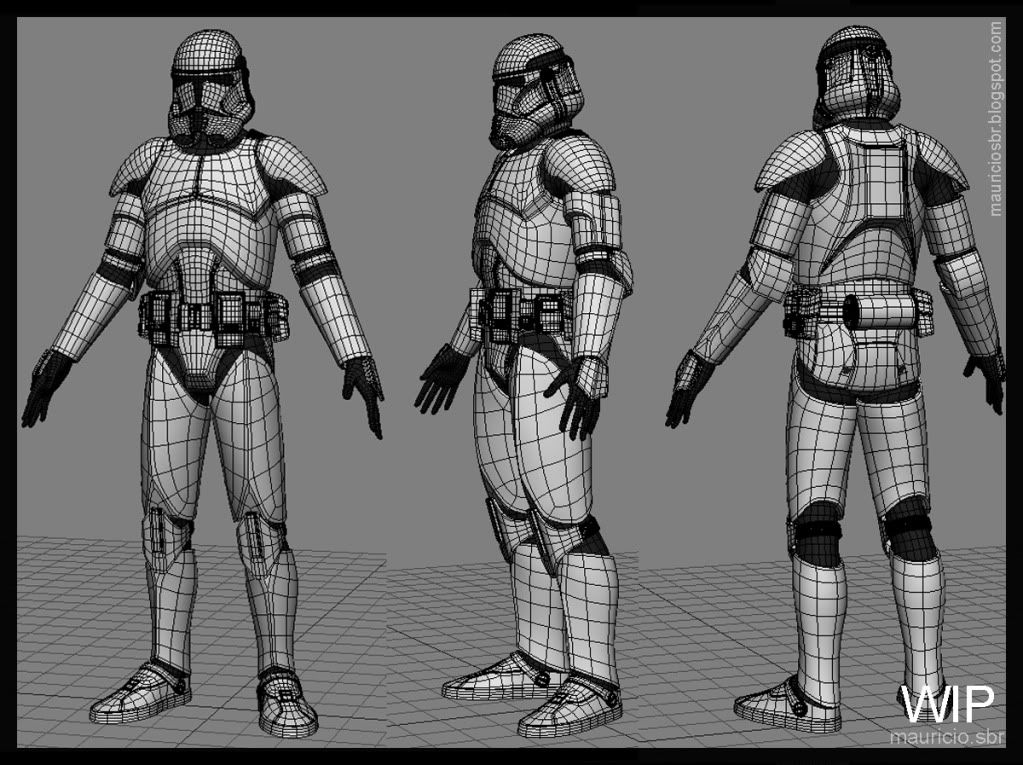The image size is (1023, 765).
Task: Open the mauriciosbr.blogspot.com watermark link
Action: 996,118
